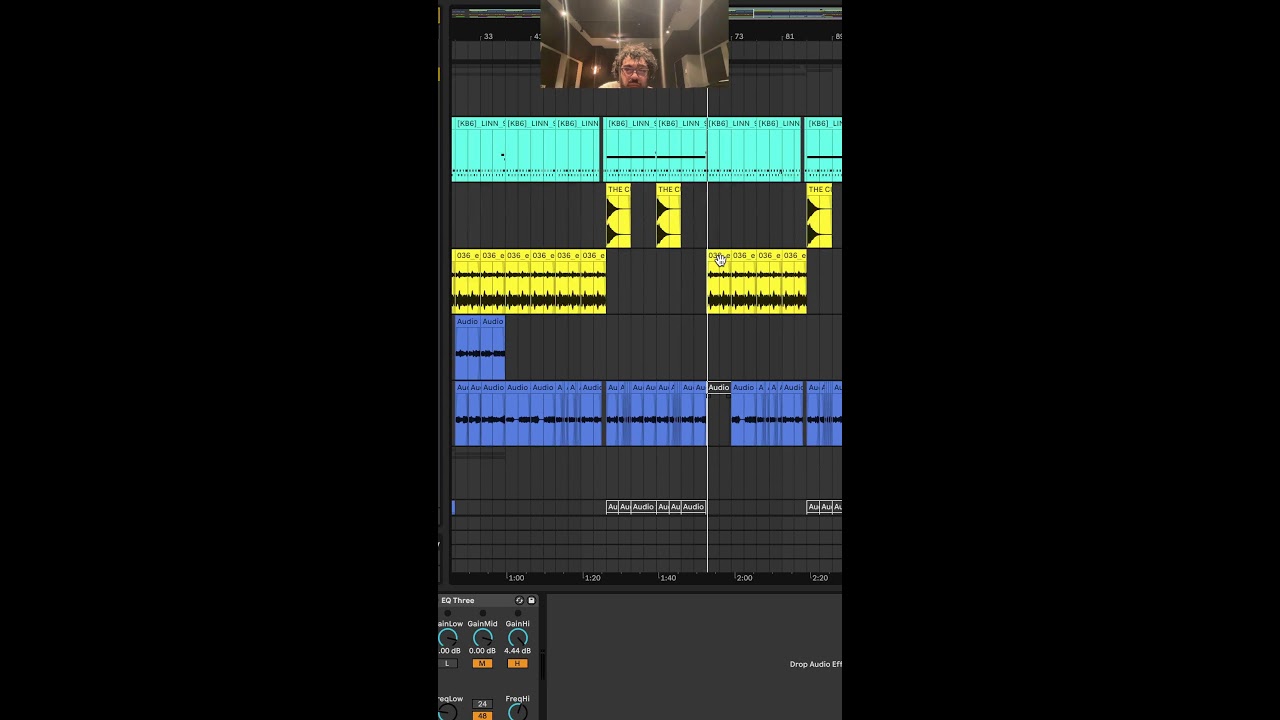The height and width of the screenshot is (720, 1280).
Task: Click the 4.44 dB GainHi value
Action: coord(517,651)
